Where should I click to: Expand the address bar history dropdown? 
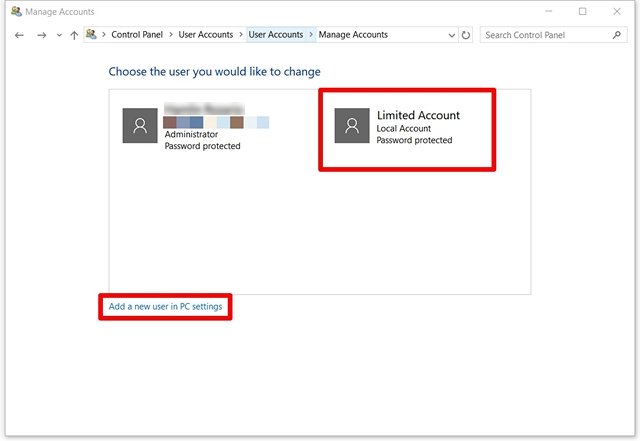pos(450,35)
